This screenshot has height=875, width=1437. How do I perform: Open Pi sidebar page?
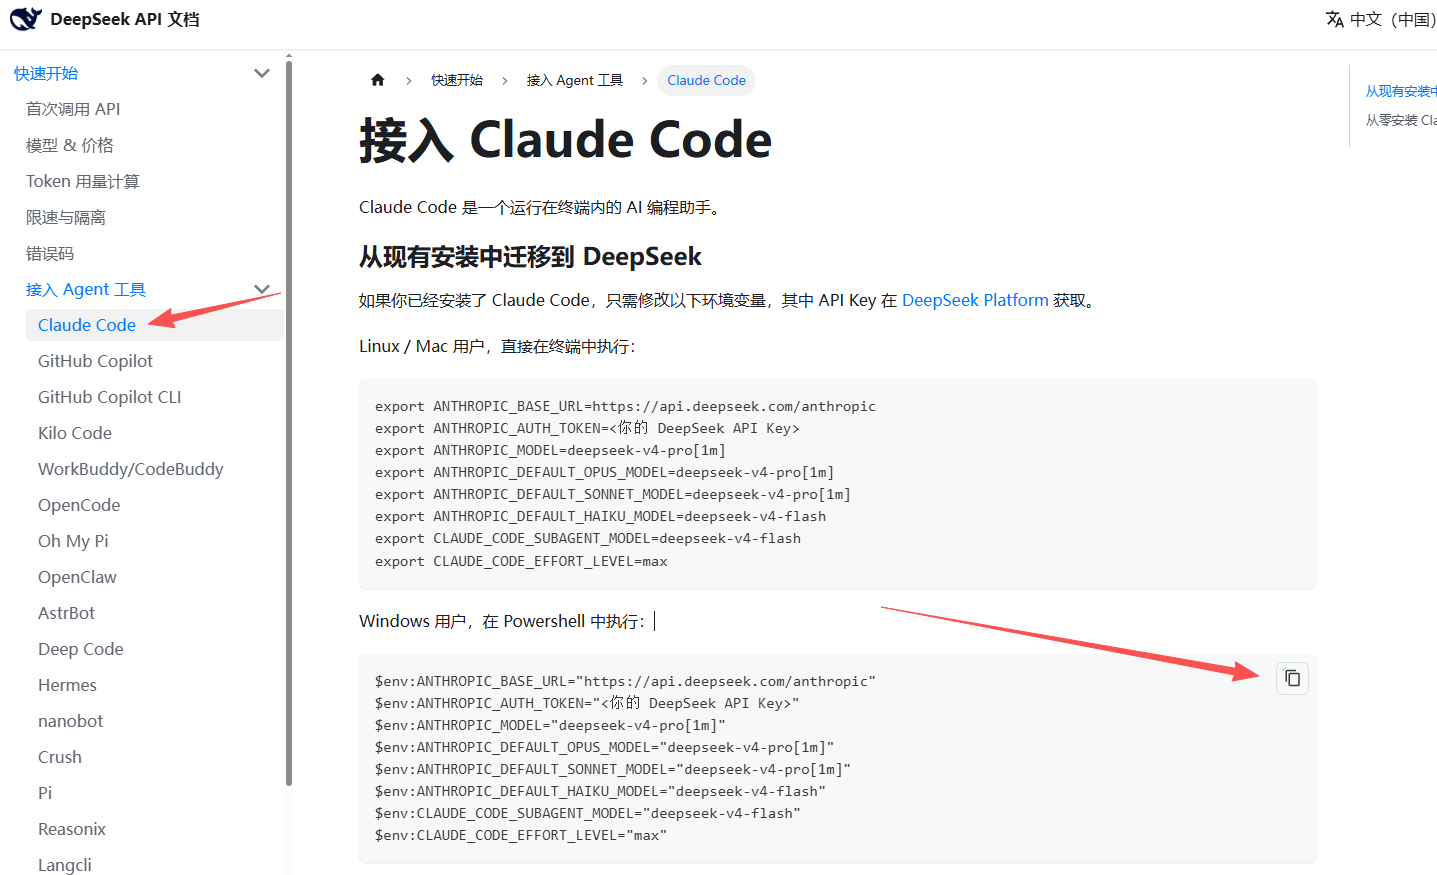pos(45,793)
